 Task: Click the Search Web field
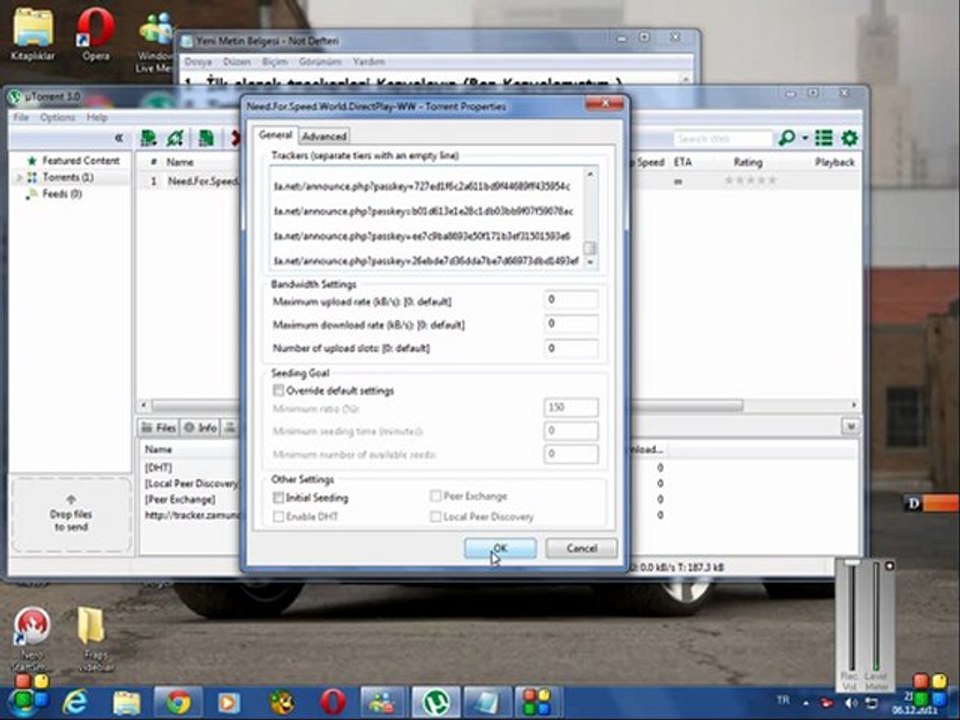722,138
